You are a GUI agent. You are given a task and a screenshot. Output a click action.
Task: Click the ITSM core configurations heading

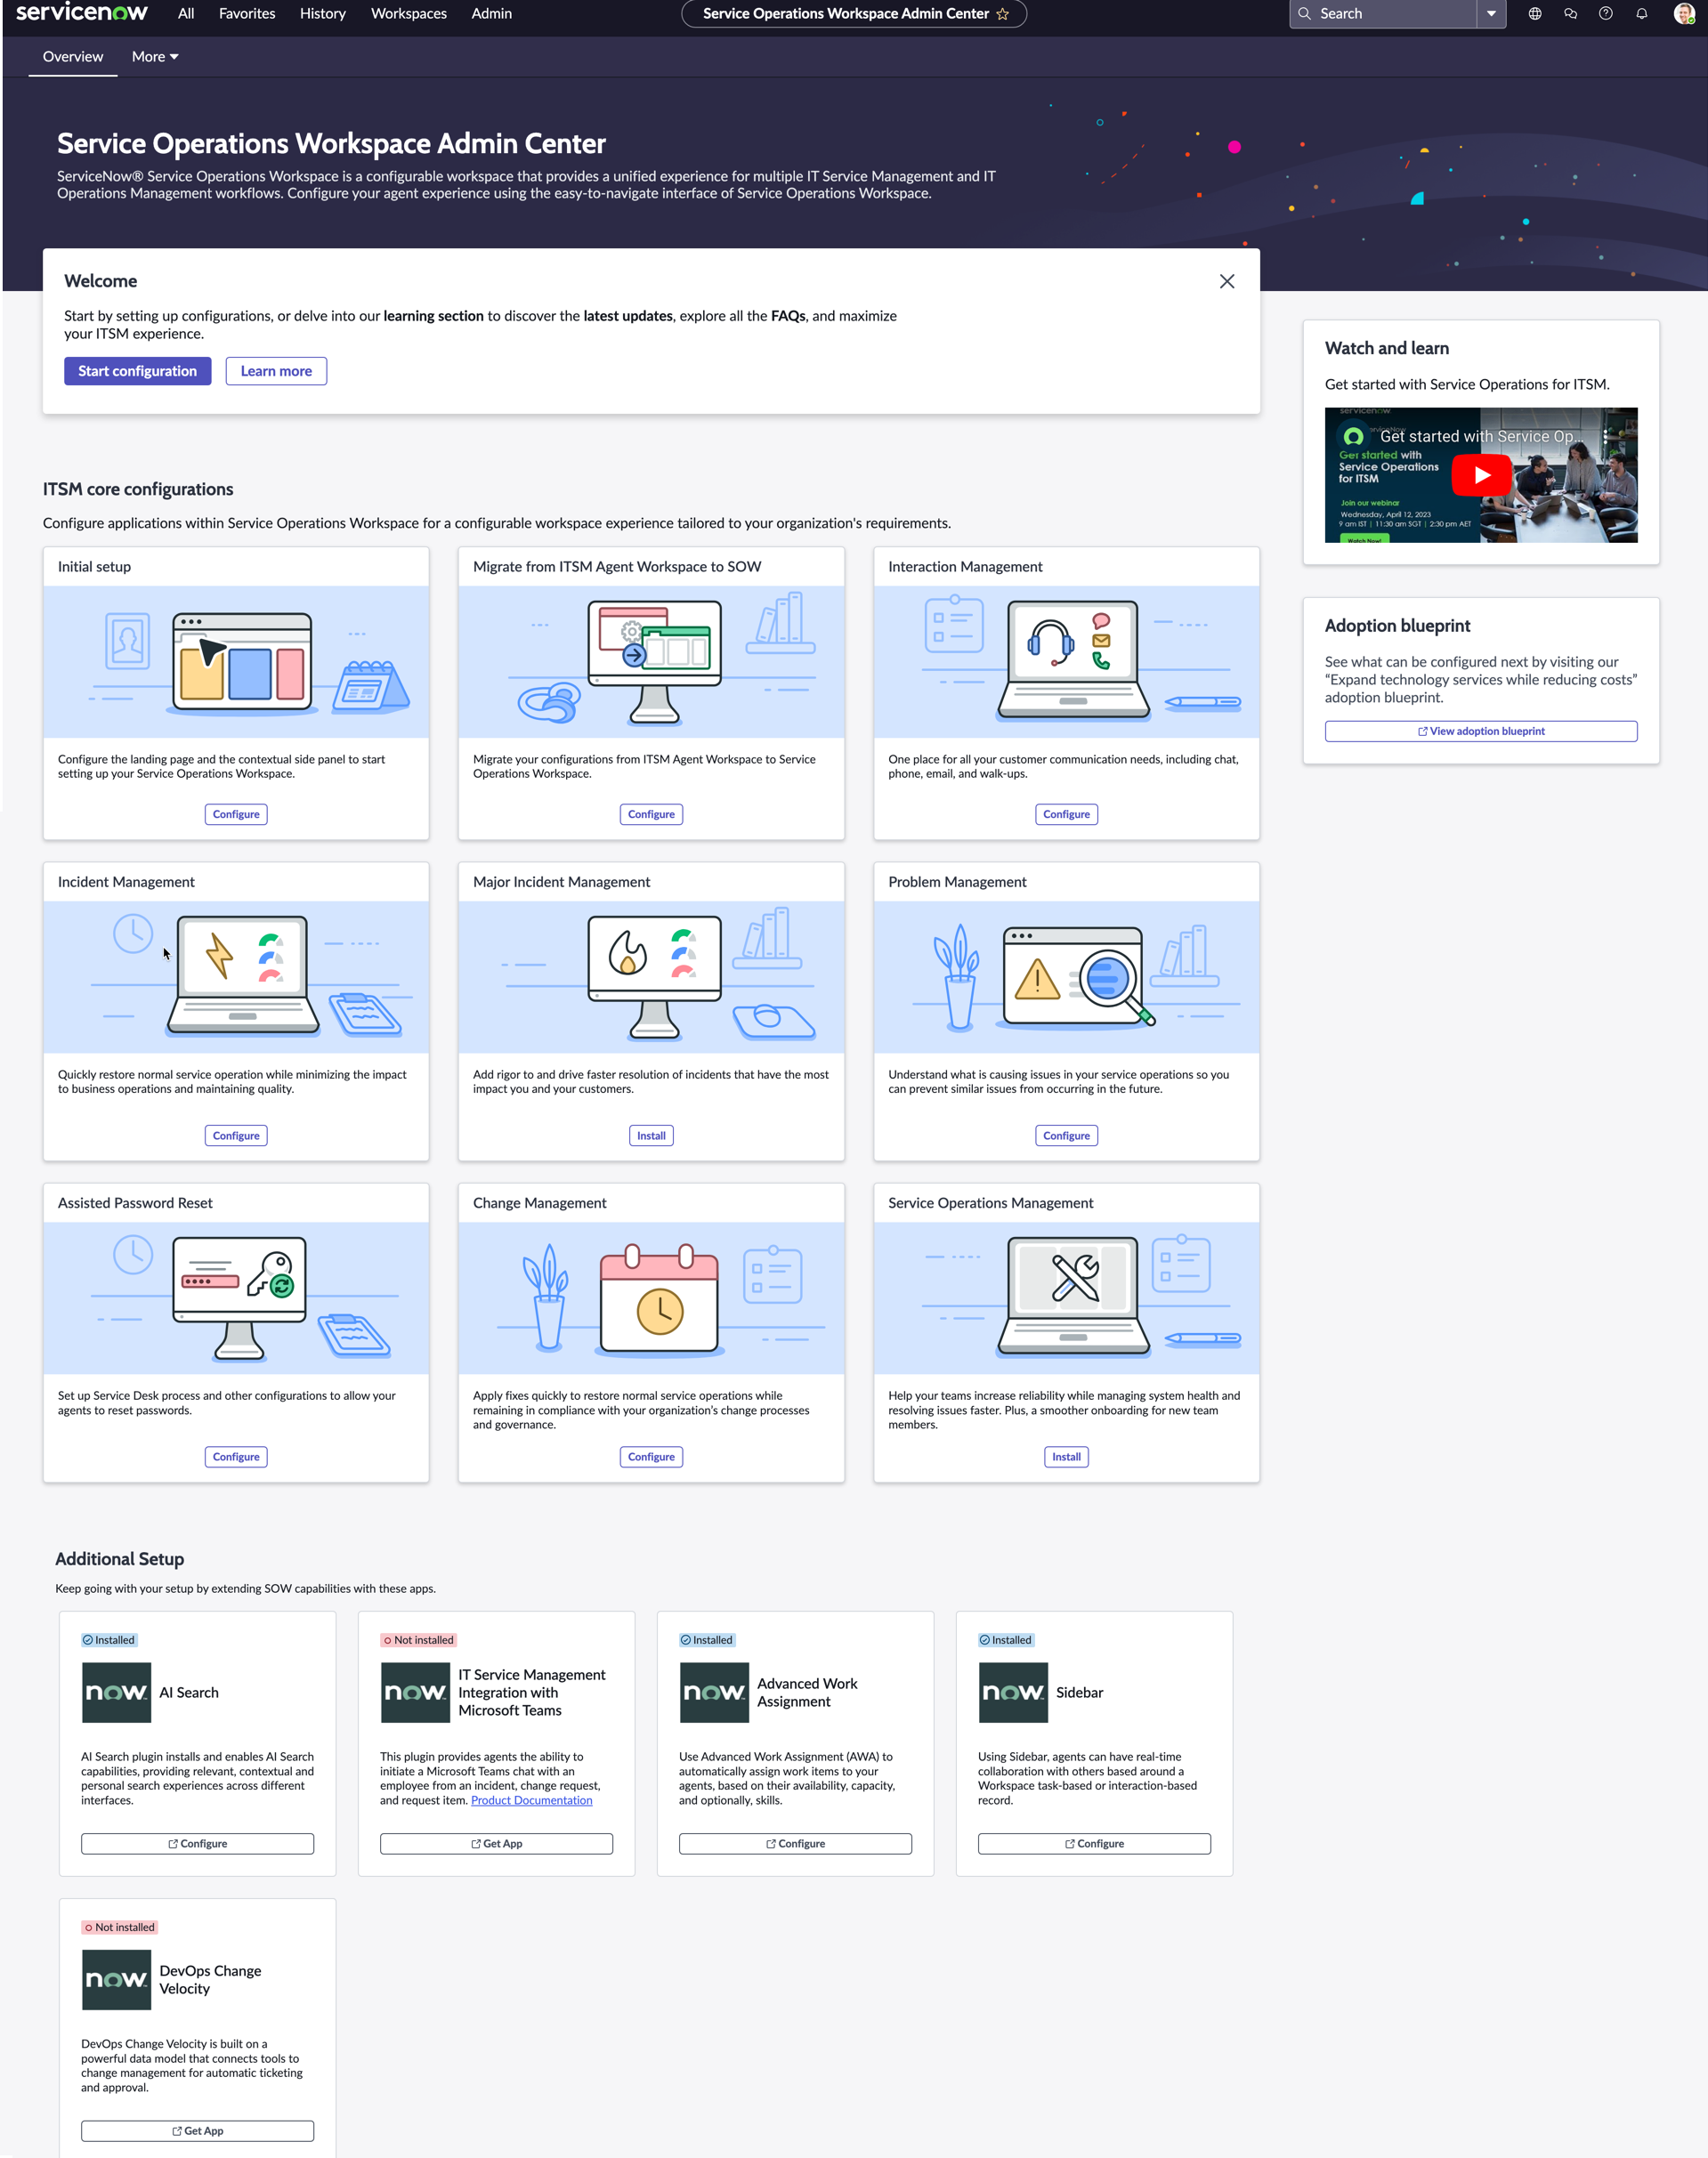138,489
